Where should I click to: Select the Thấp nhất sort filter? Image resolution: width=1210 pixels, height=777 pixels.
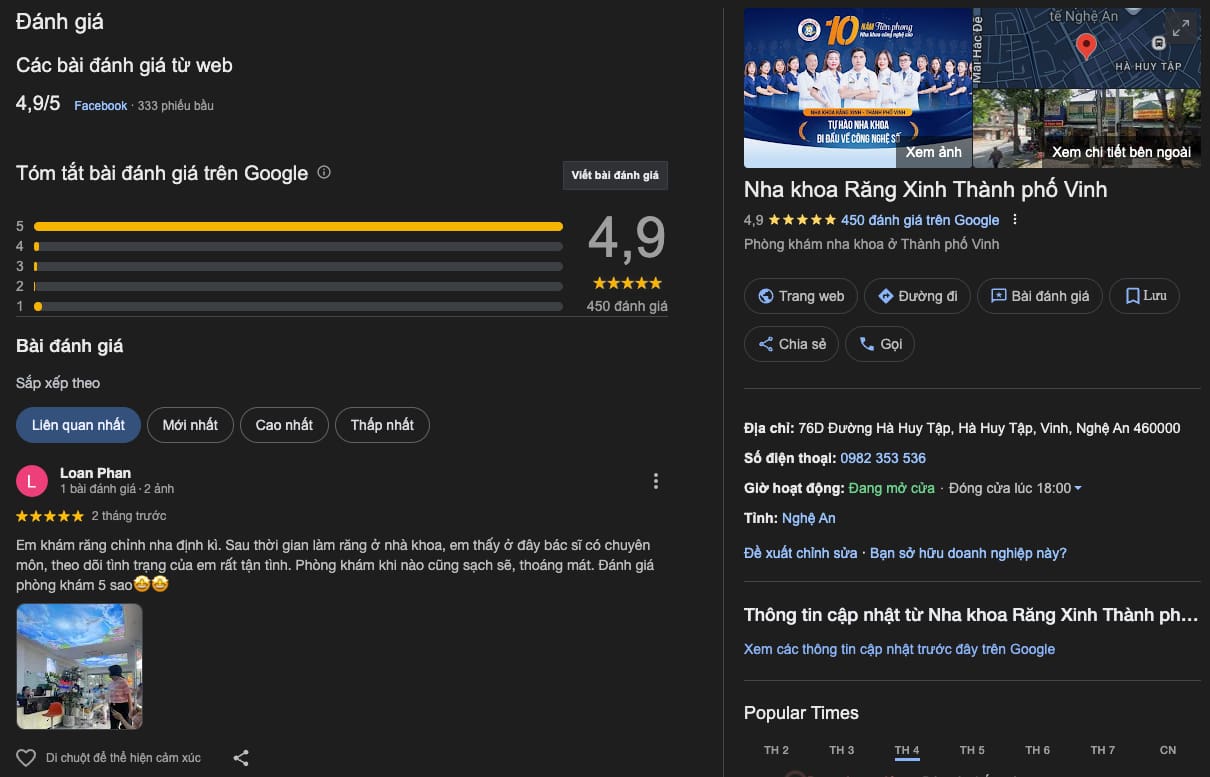pyautogui.click(x=382, y=425)
